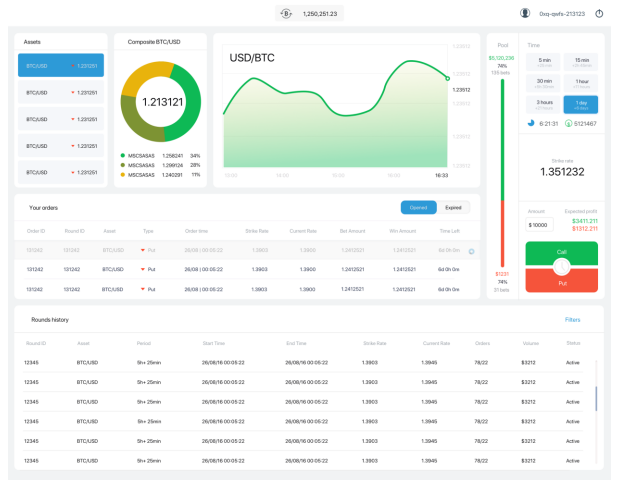The height and width of the screenshot is (490, 618).
Task: Click the Amount input field
Action: click(539, 225)
